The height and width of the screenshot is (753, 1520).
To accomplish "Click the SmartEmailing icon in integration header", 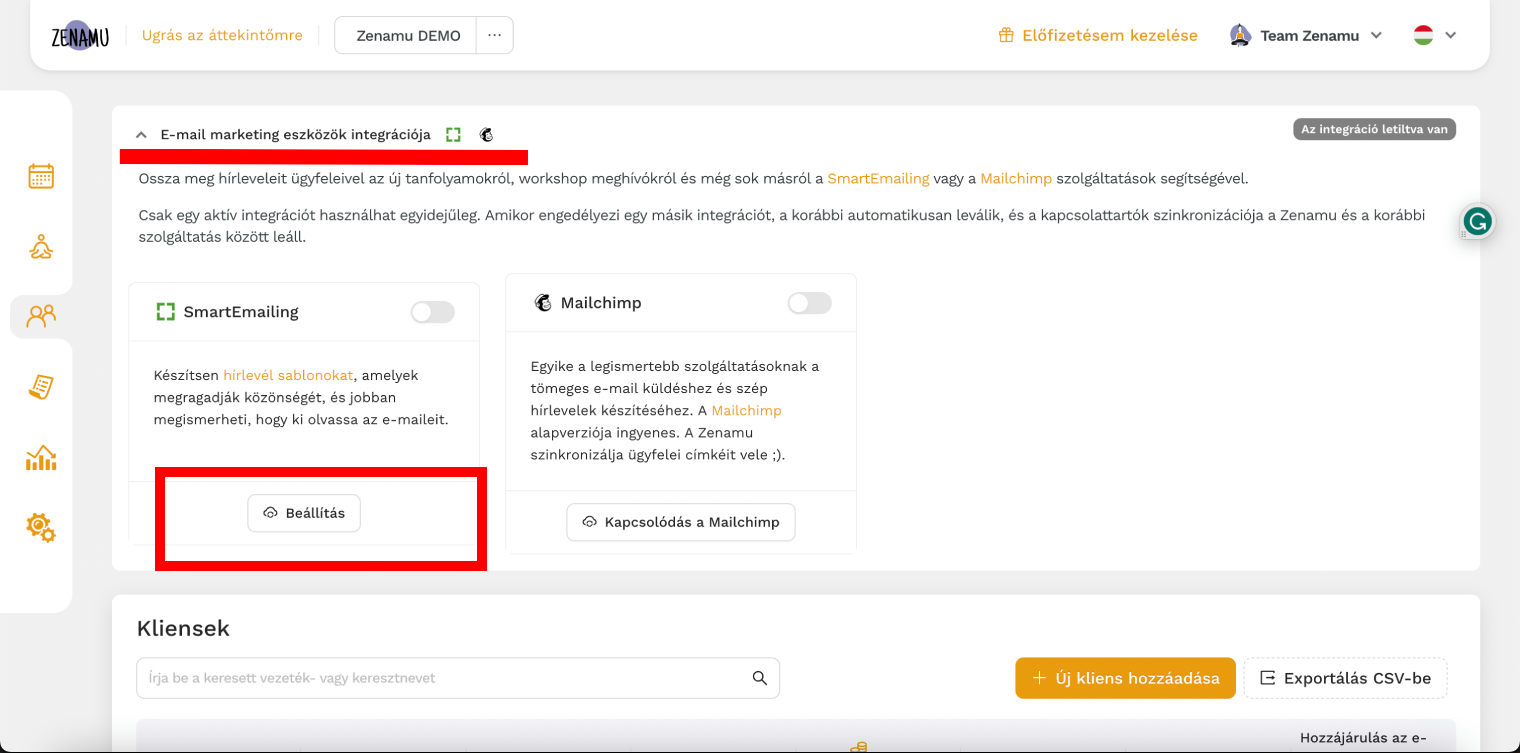I will pos(454,134).
